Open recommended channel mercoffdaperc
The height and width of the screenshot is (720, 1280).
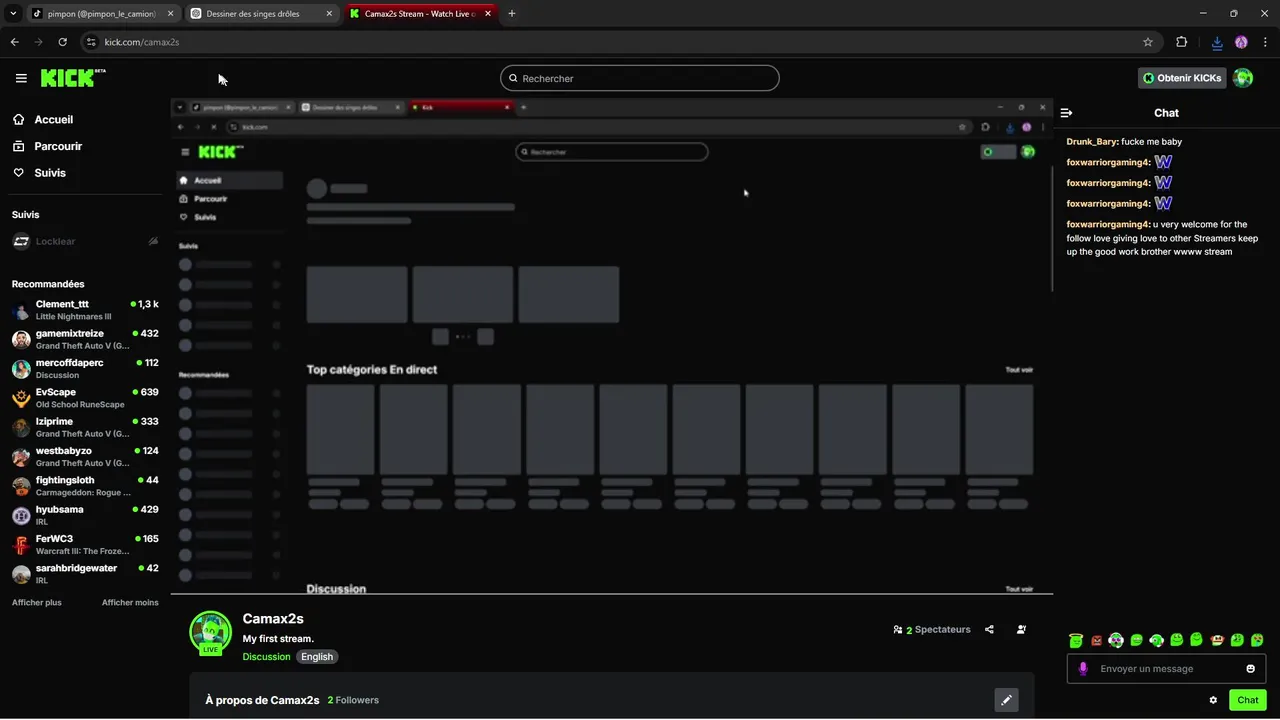tap(85, 369)
